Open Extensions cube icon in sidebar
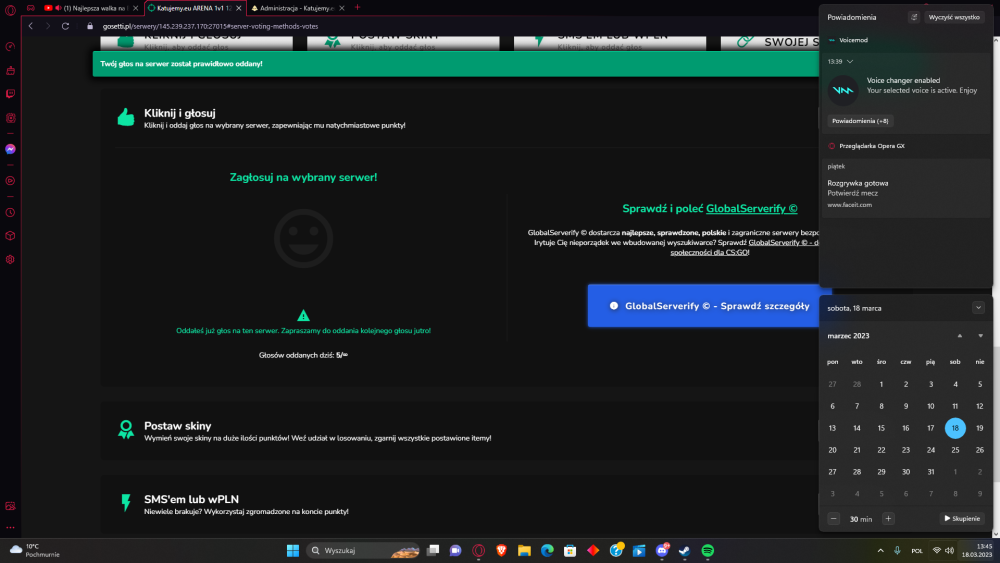Image resolution: width=1000 pixels, height=563 pixels. point(10,236)
